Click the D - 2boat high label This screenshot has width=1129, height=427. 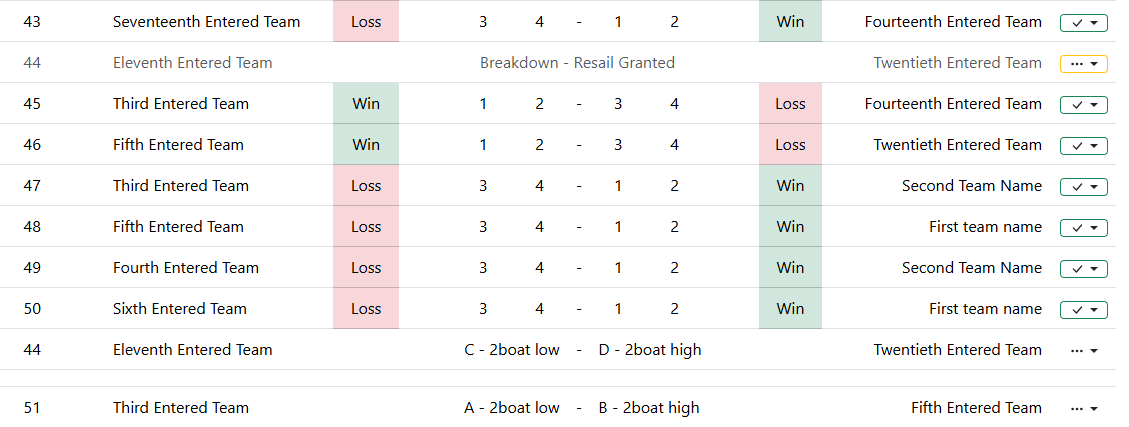click(x=650, y=350)
